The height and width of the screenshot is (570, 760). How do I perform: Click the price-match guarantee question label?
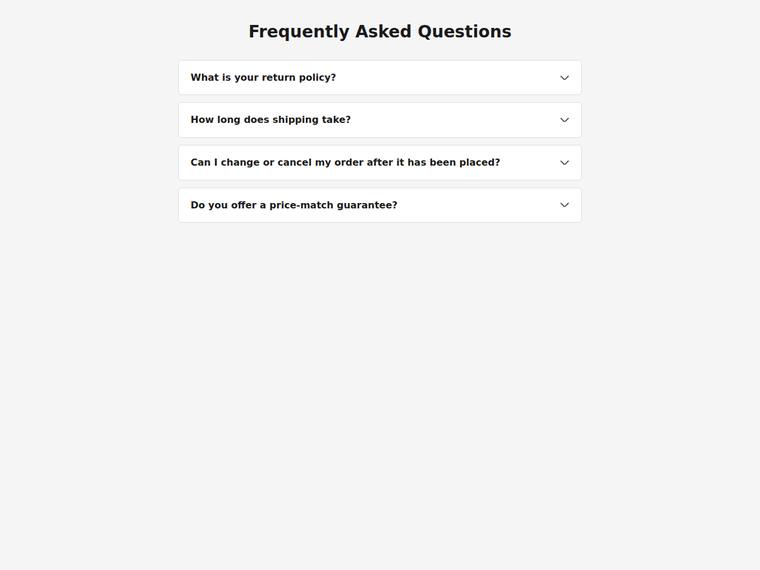point(294,205)
